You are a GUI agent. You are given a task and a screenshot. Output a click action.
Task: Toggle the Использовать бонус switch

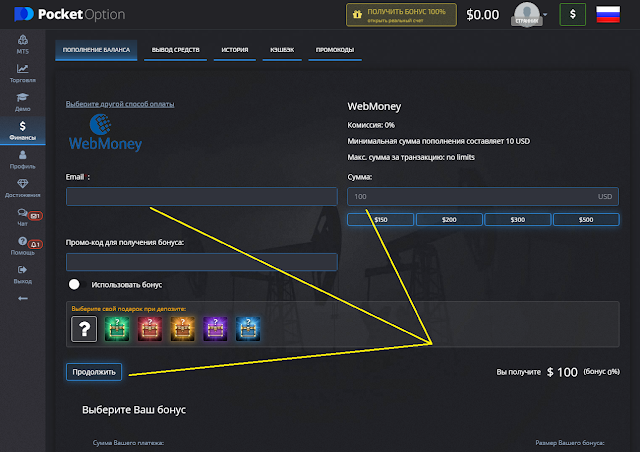coord(77,285)
